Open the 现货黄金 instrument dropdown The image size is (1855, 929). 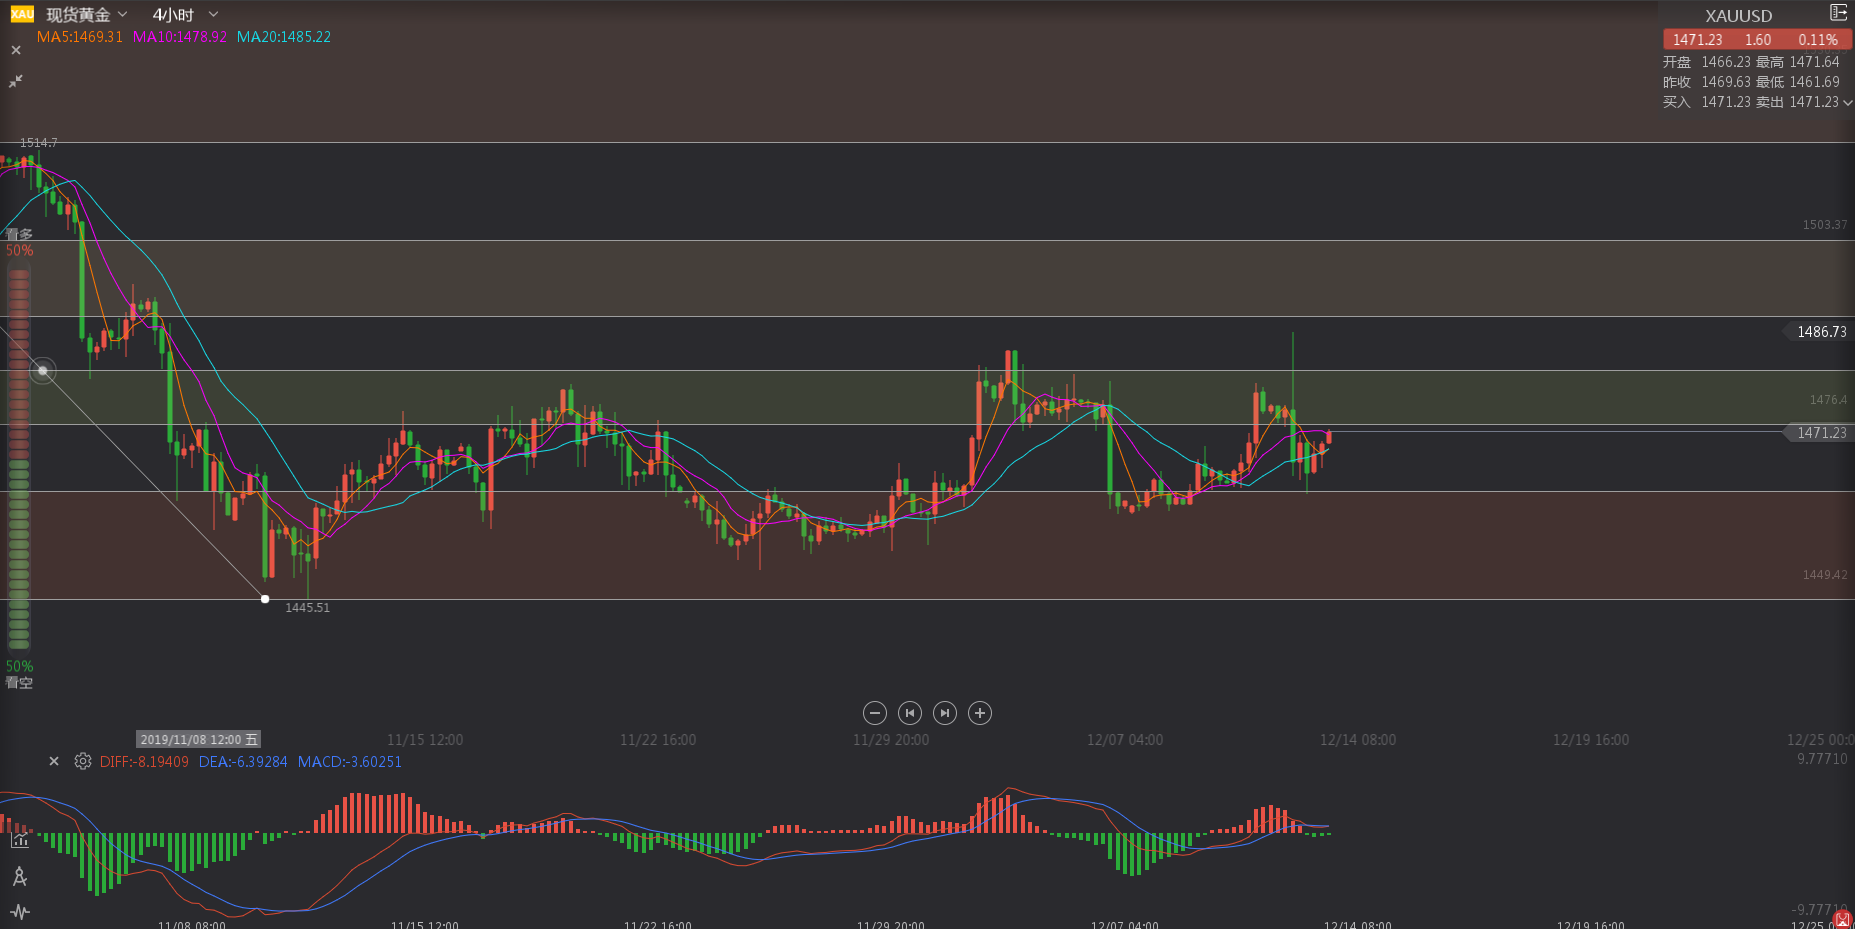[x=87, y=15]
